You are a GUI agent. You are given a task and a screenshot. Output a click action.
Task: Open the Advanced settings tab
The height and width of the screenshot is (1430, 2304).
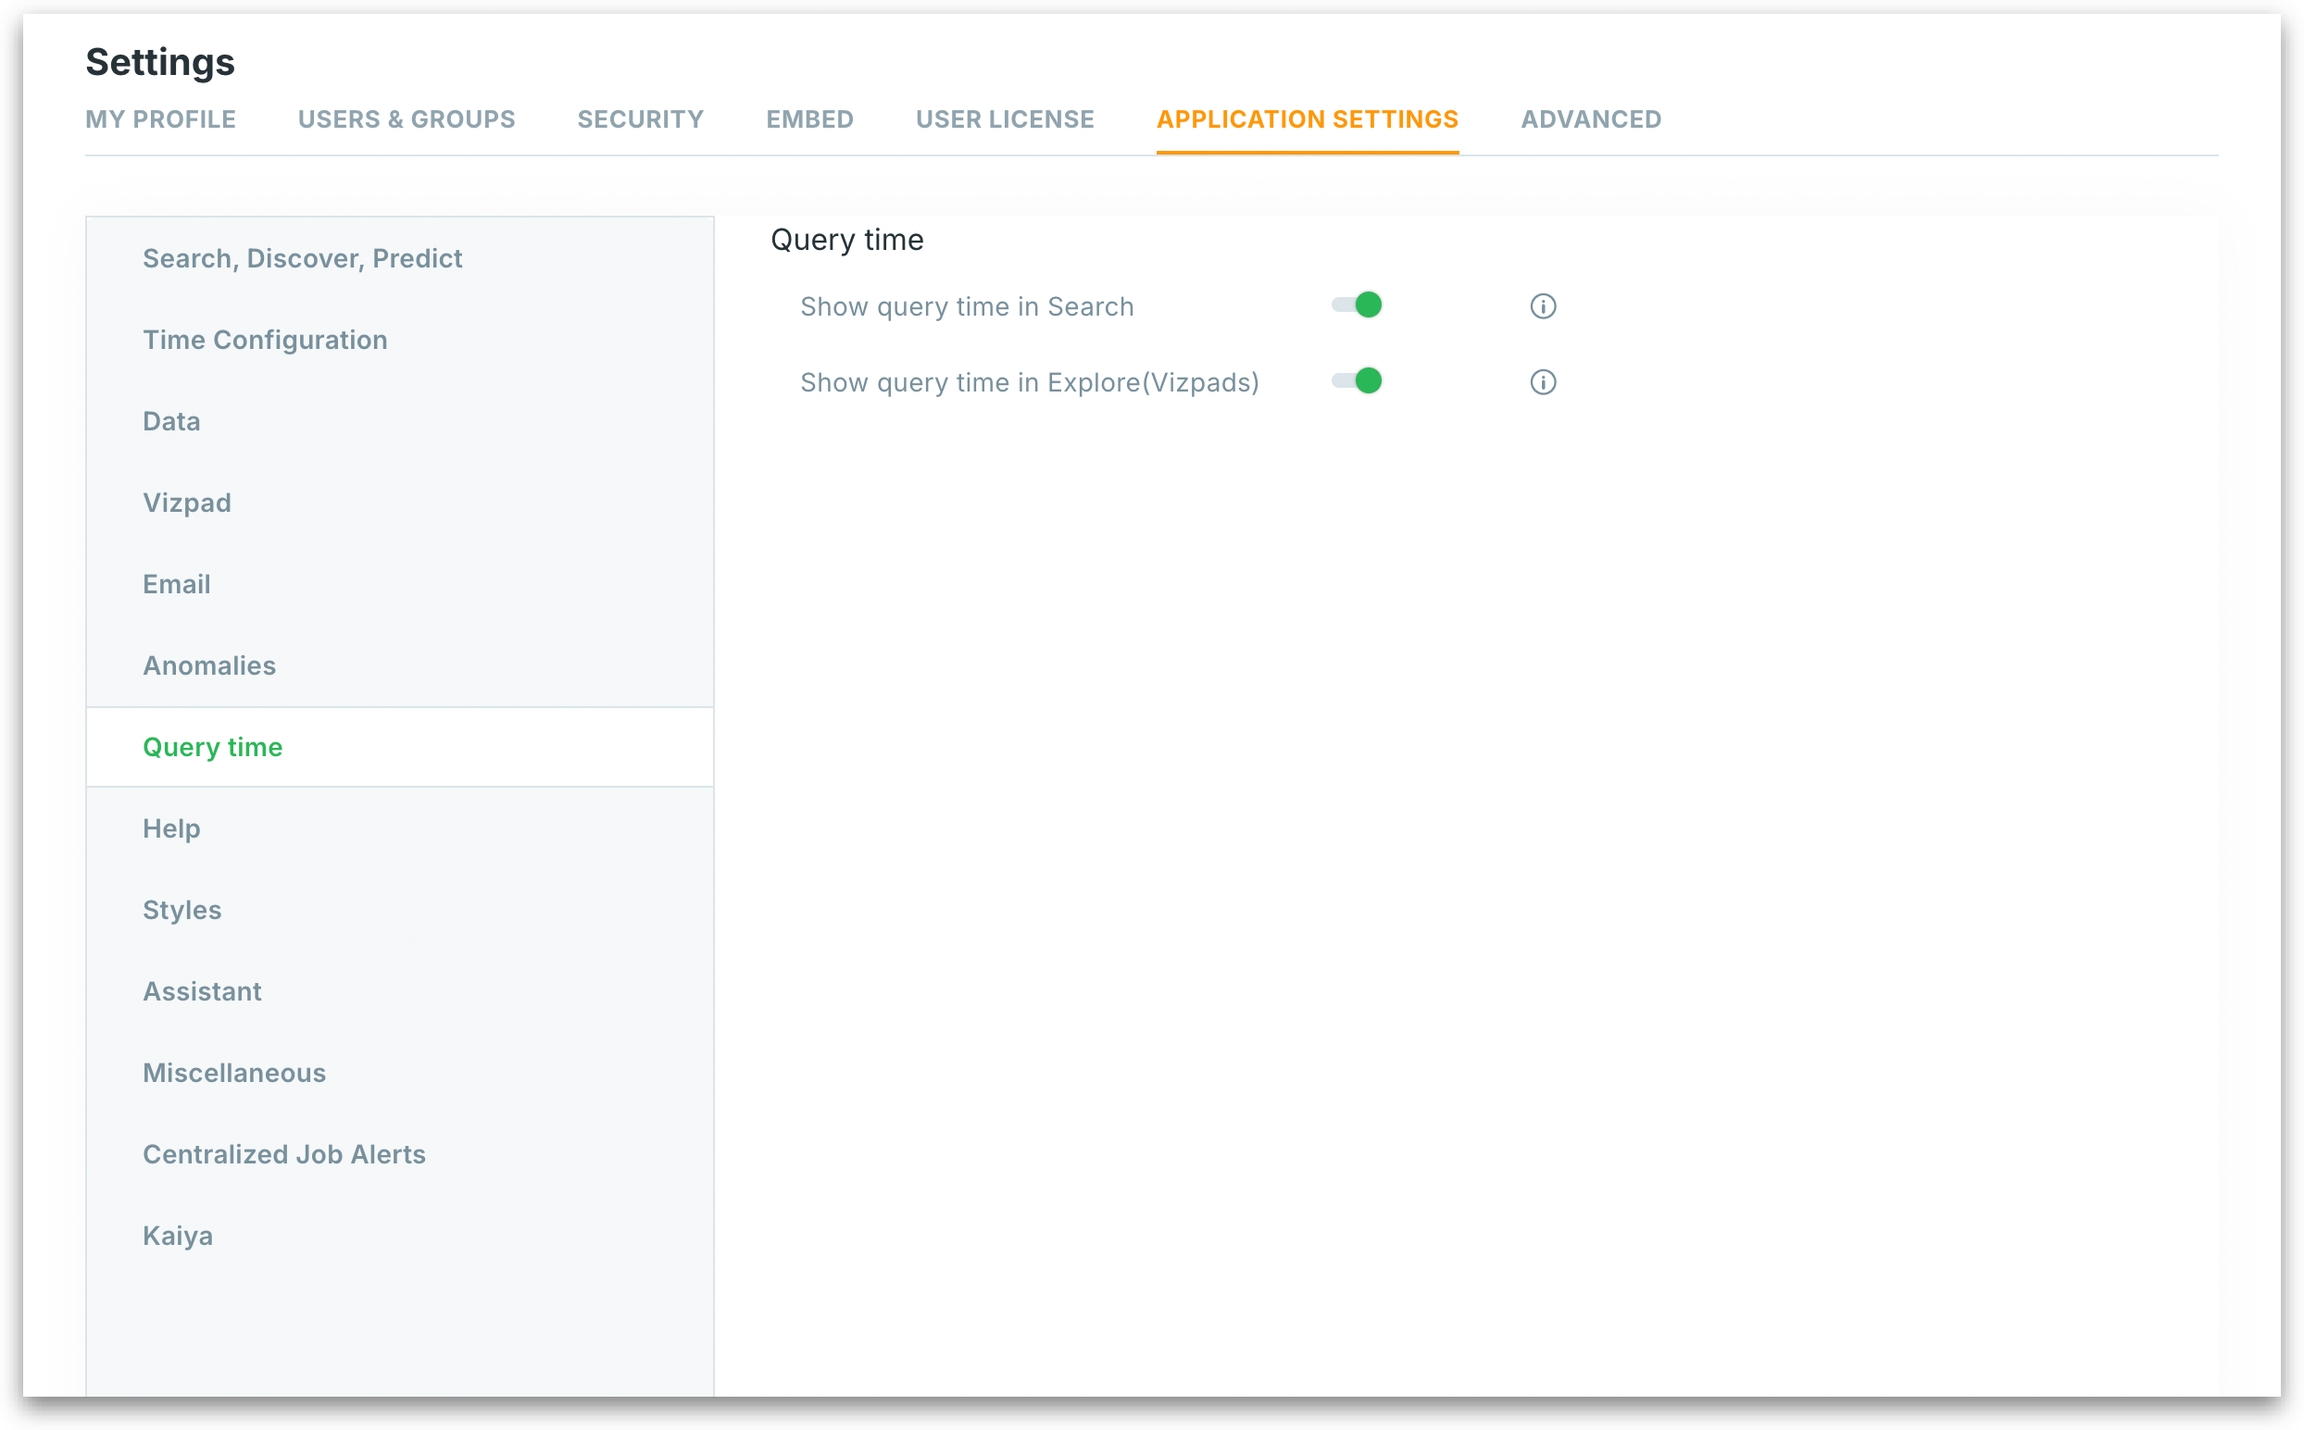(x=1590, y=119)
